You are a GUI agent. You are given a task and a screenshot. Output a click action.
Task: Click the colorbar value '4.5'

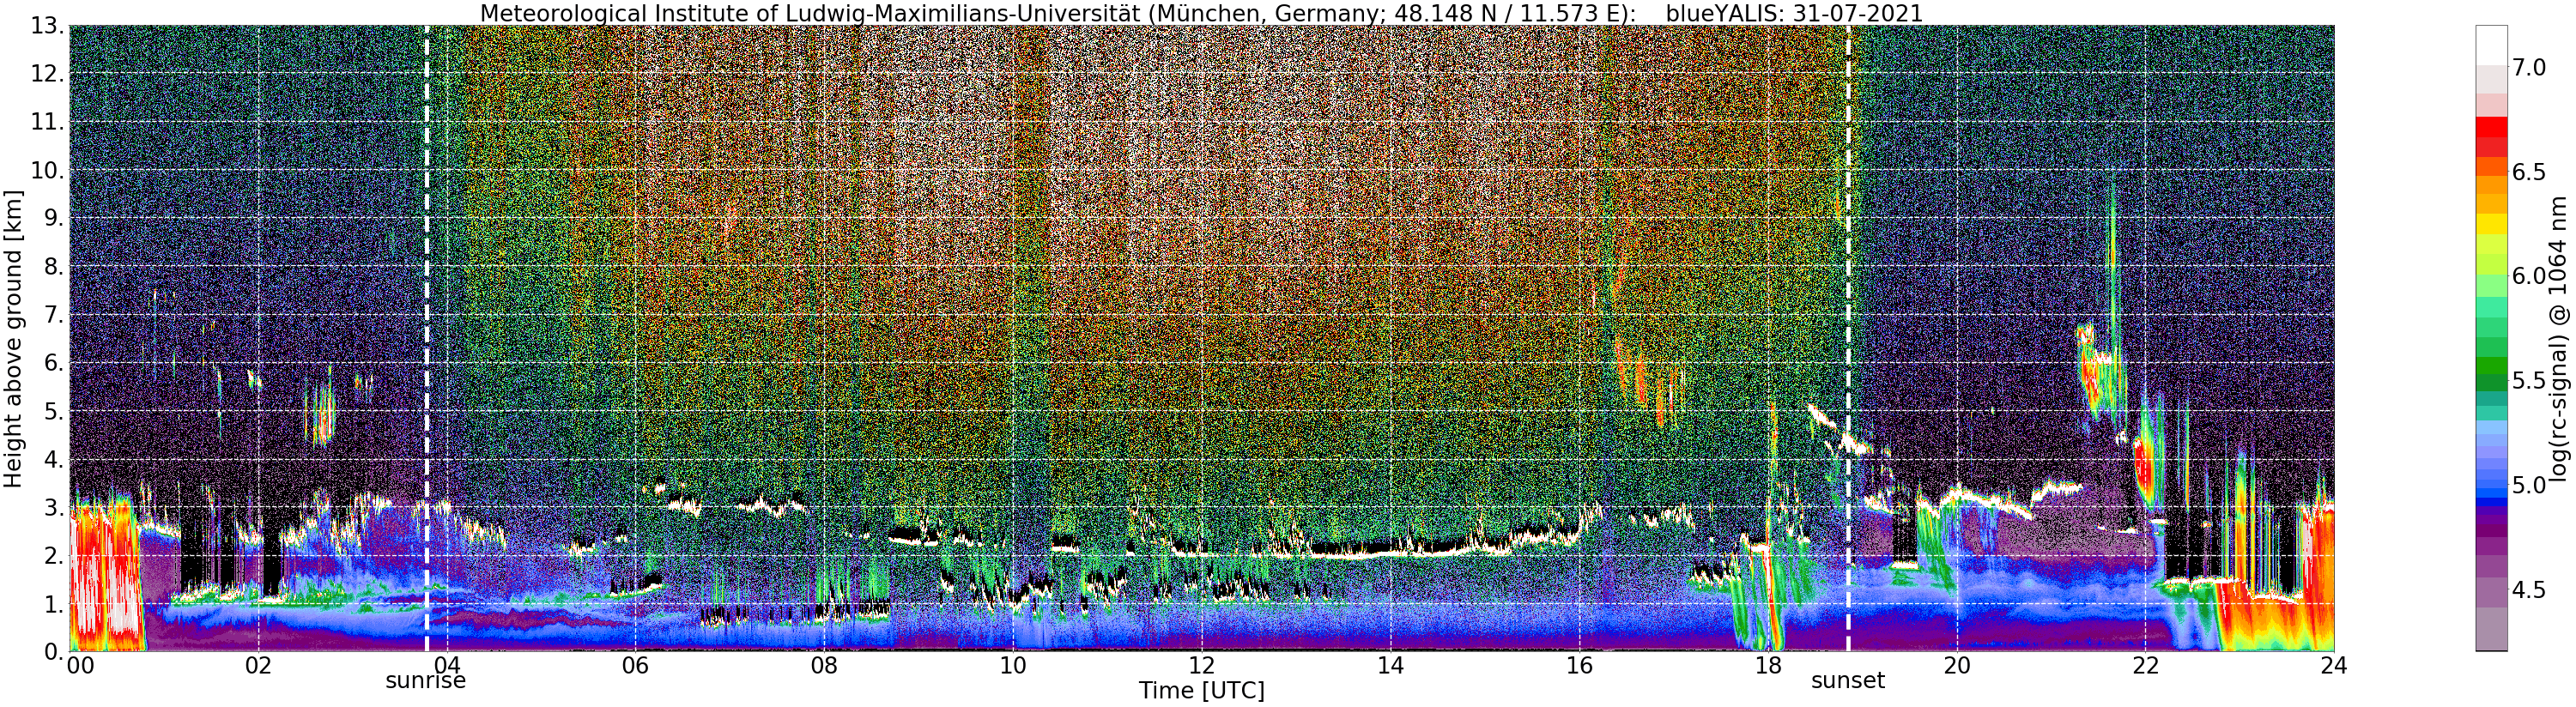pyautogui.click(x=2528, y=590)
